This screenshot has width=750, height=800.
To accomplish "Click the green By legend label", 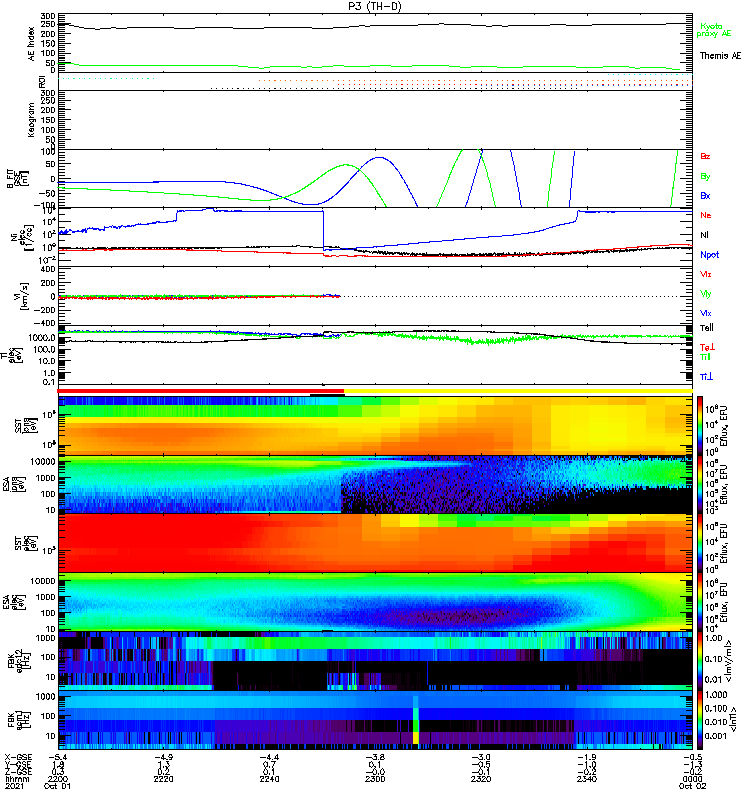I will (705, 176).
